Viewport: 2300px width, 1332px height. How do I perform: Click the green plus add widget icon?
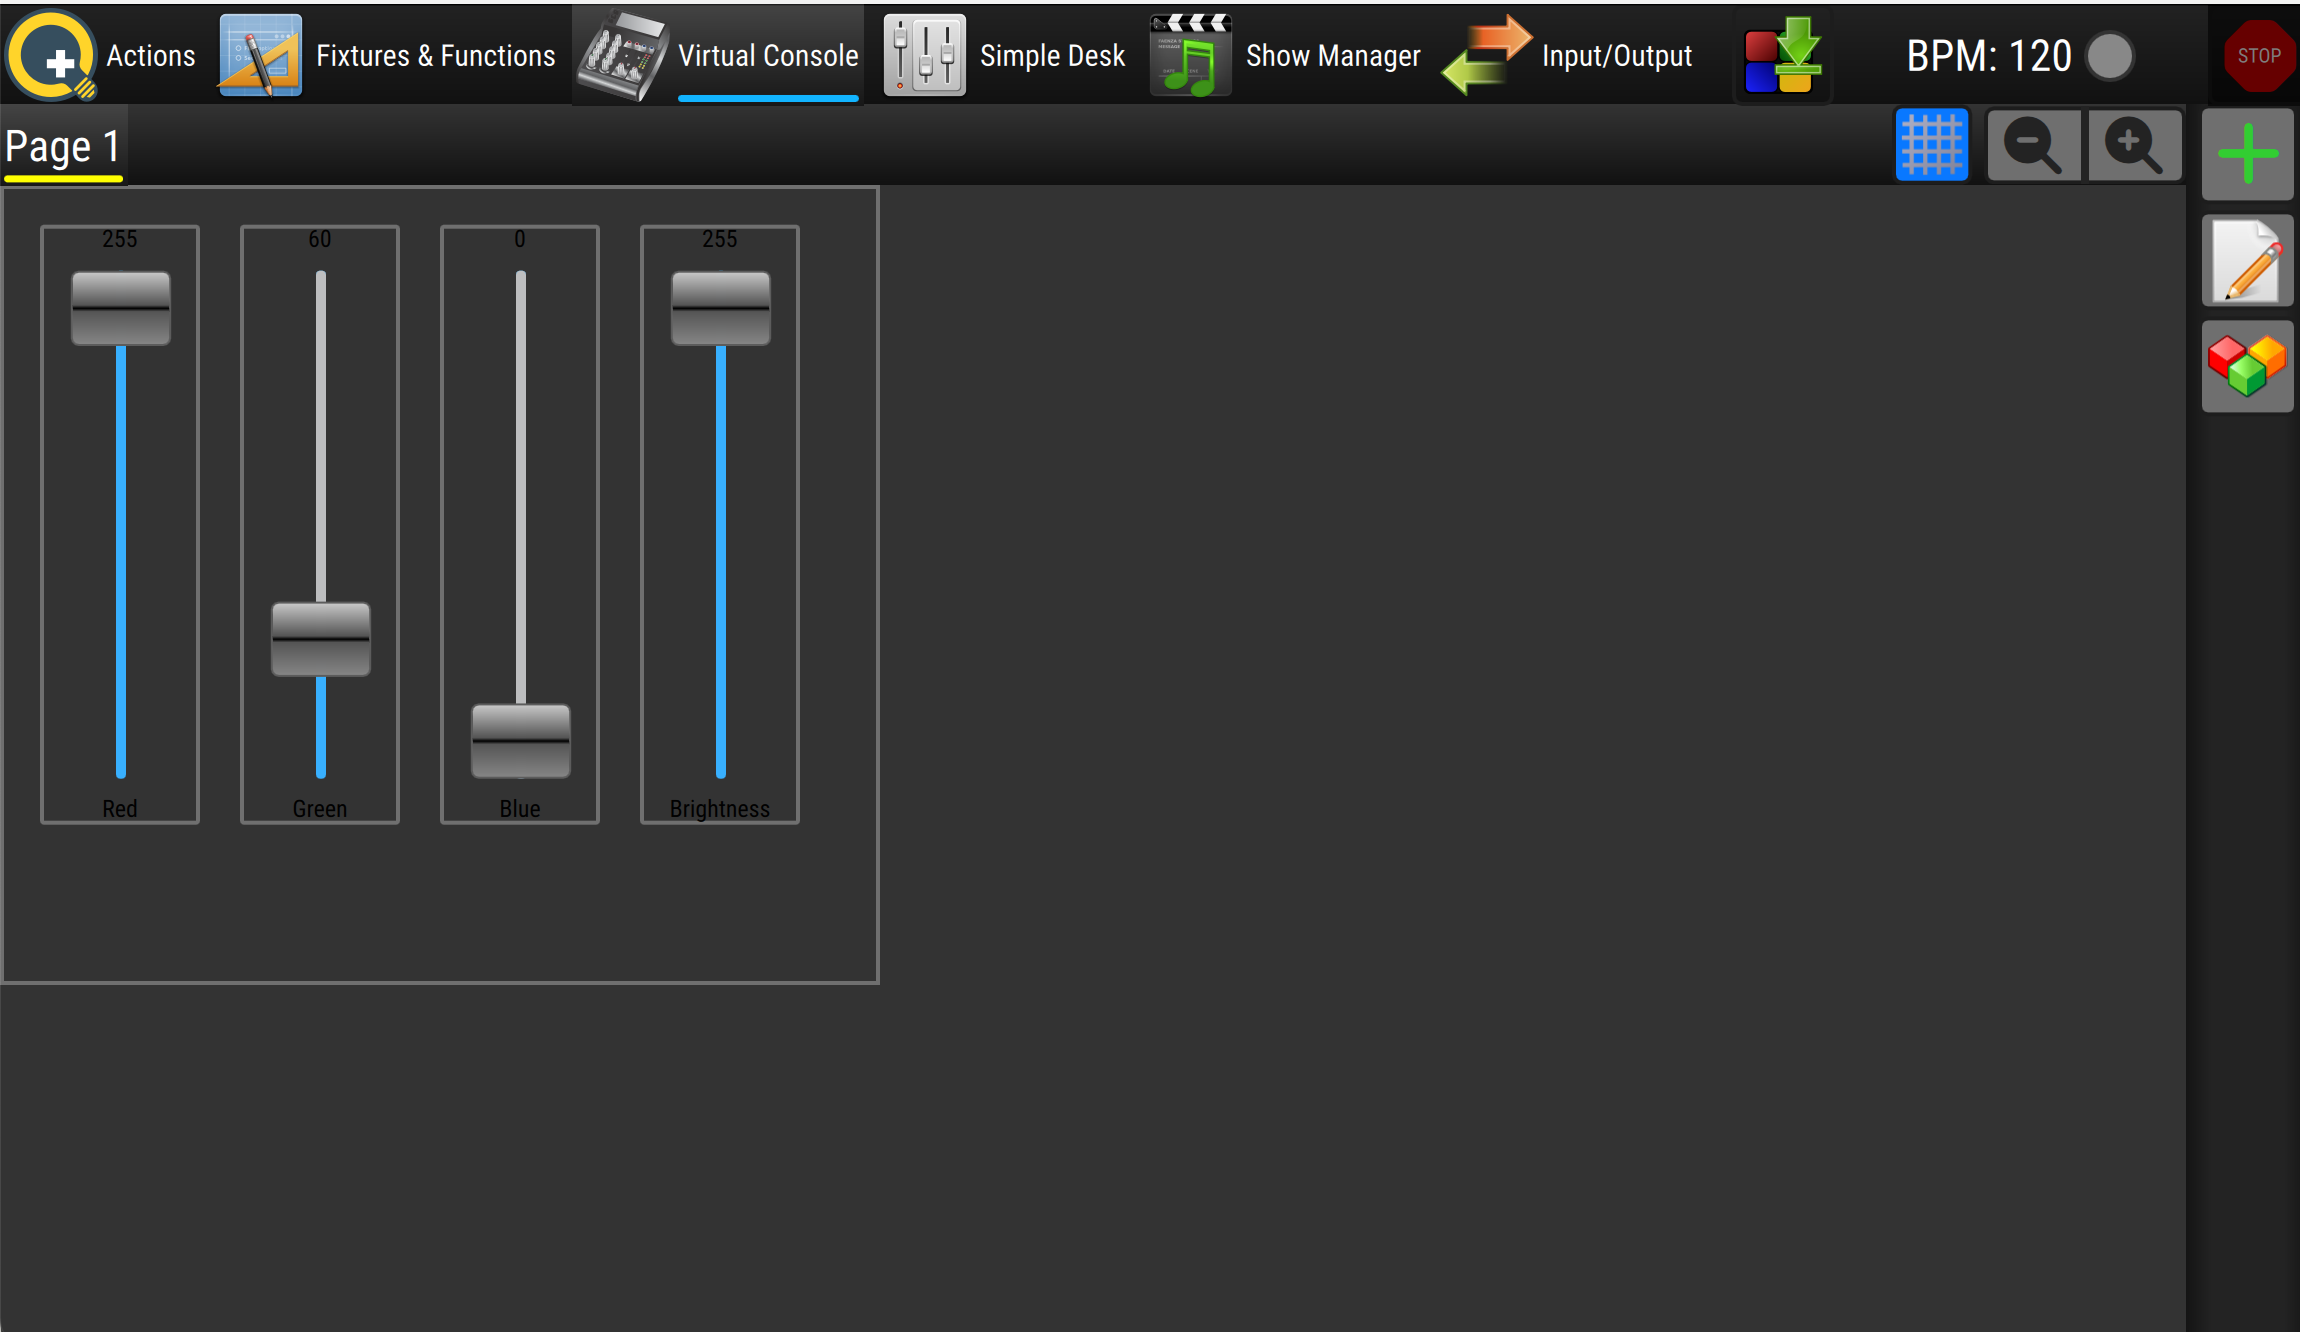click(2247, 154)
